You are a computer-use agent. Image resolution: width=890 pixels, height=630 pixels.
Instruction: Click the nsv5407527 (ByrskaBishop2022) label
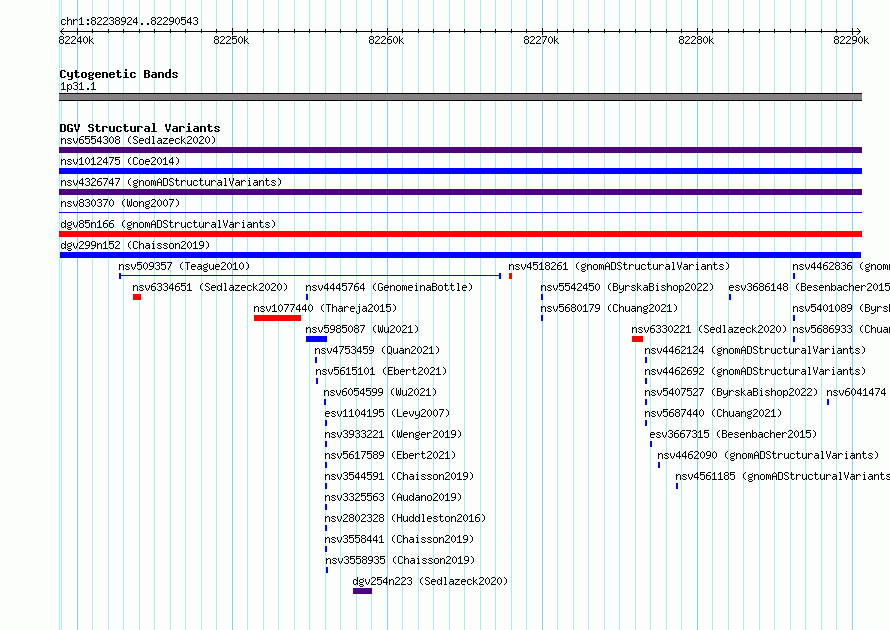pos(731,392)
